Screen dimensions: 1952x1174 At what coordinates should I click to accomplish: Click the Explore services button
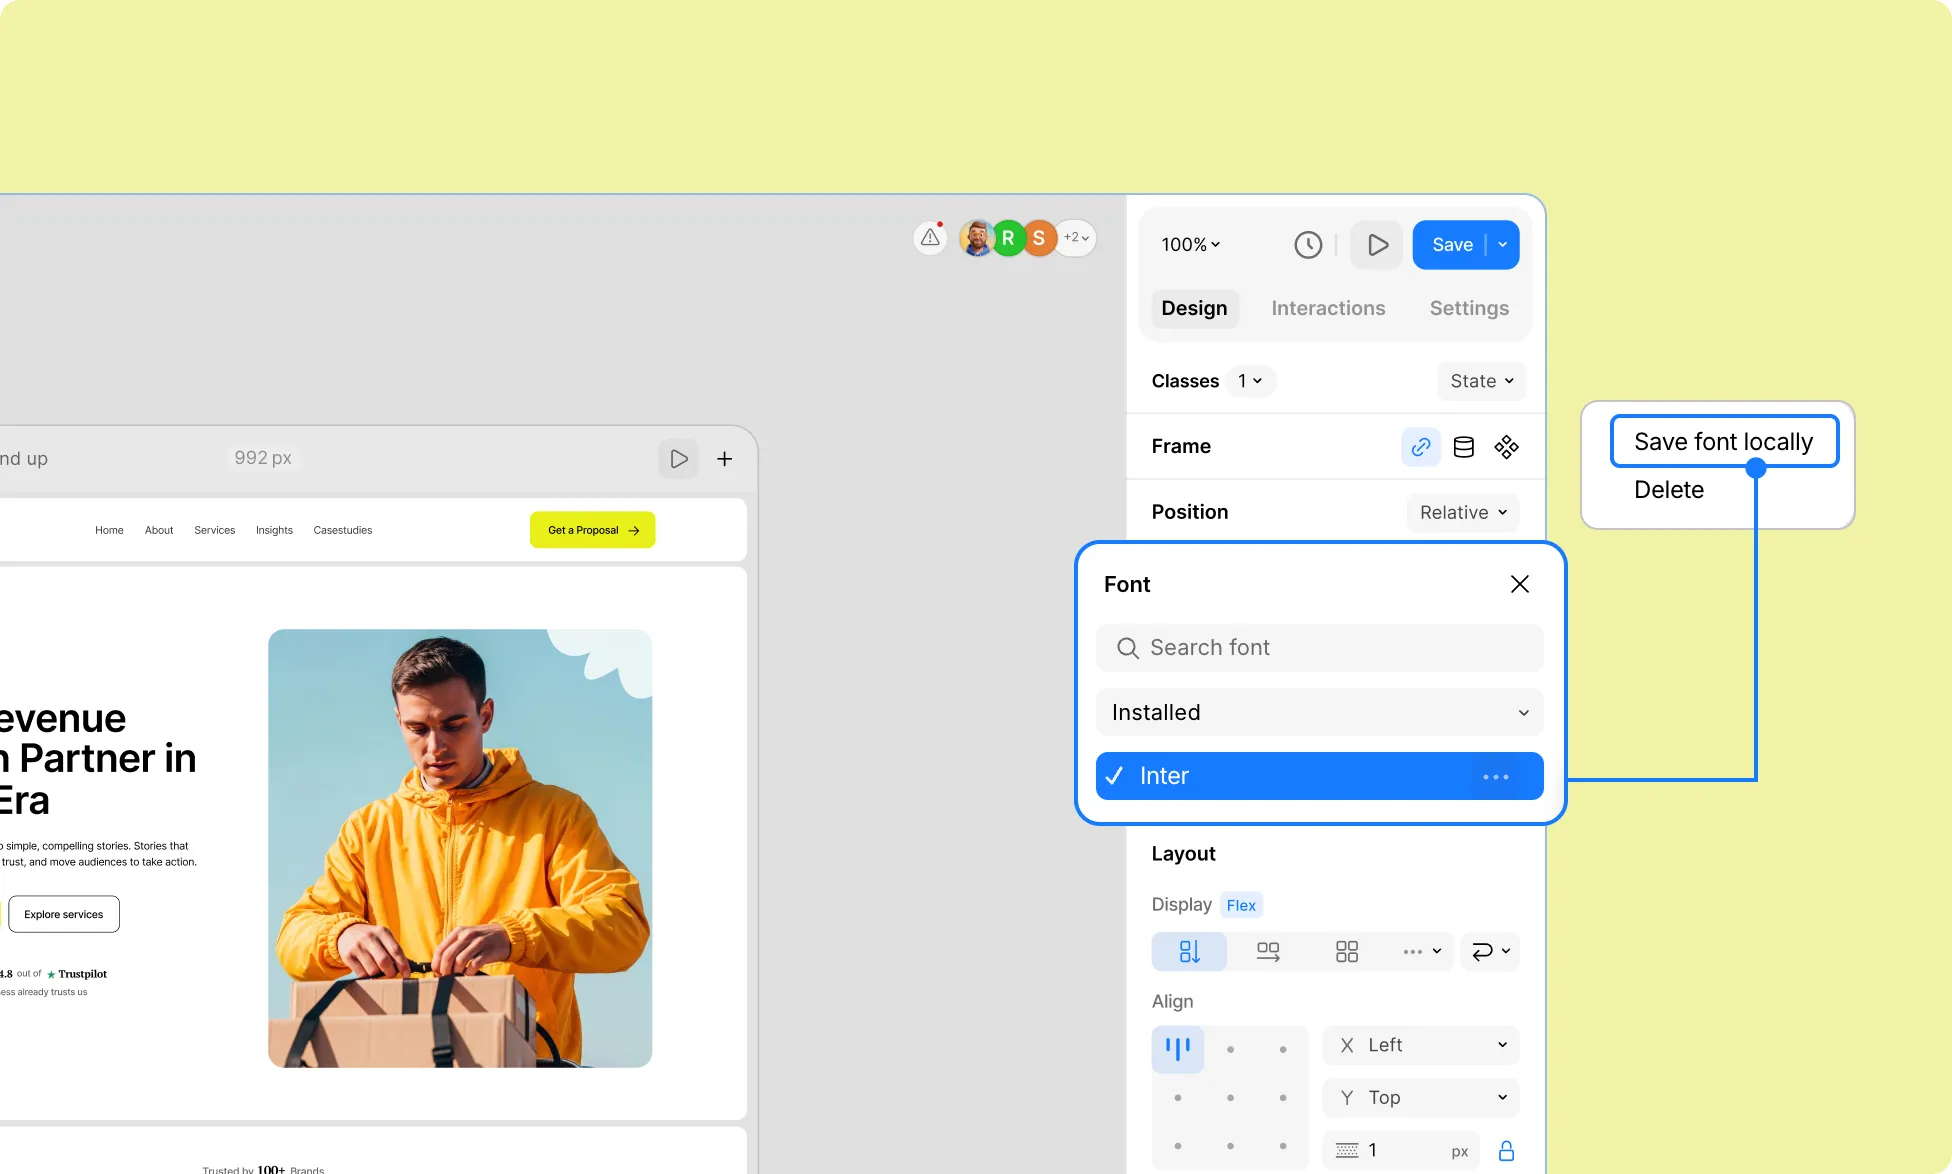pyautogui.click(x=64, y=915)
